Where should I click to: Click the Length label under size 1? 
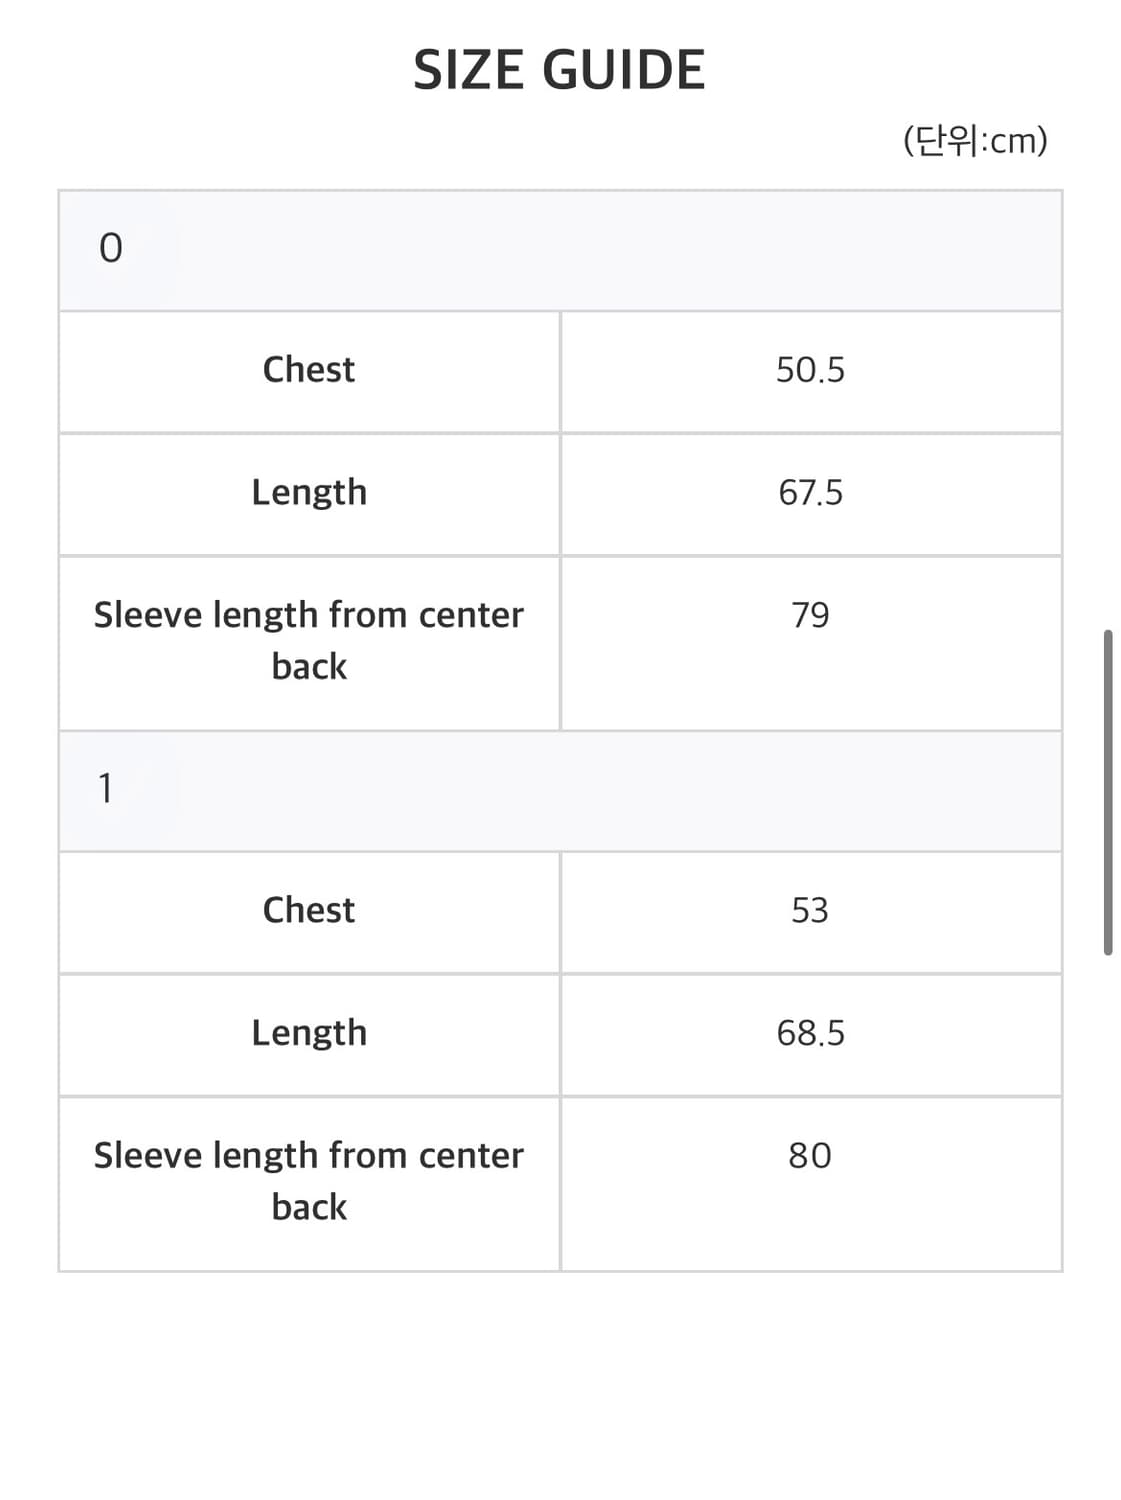coord(309,1033)
